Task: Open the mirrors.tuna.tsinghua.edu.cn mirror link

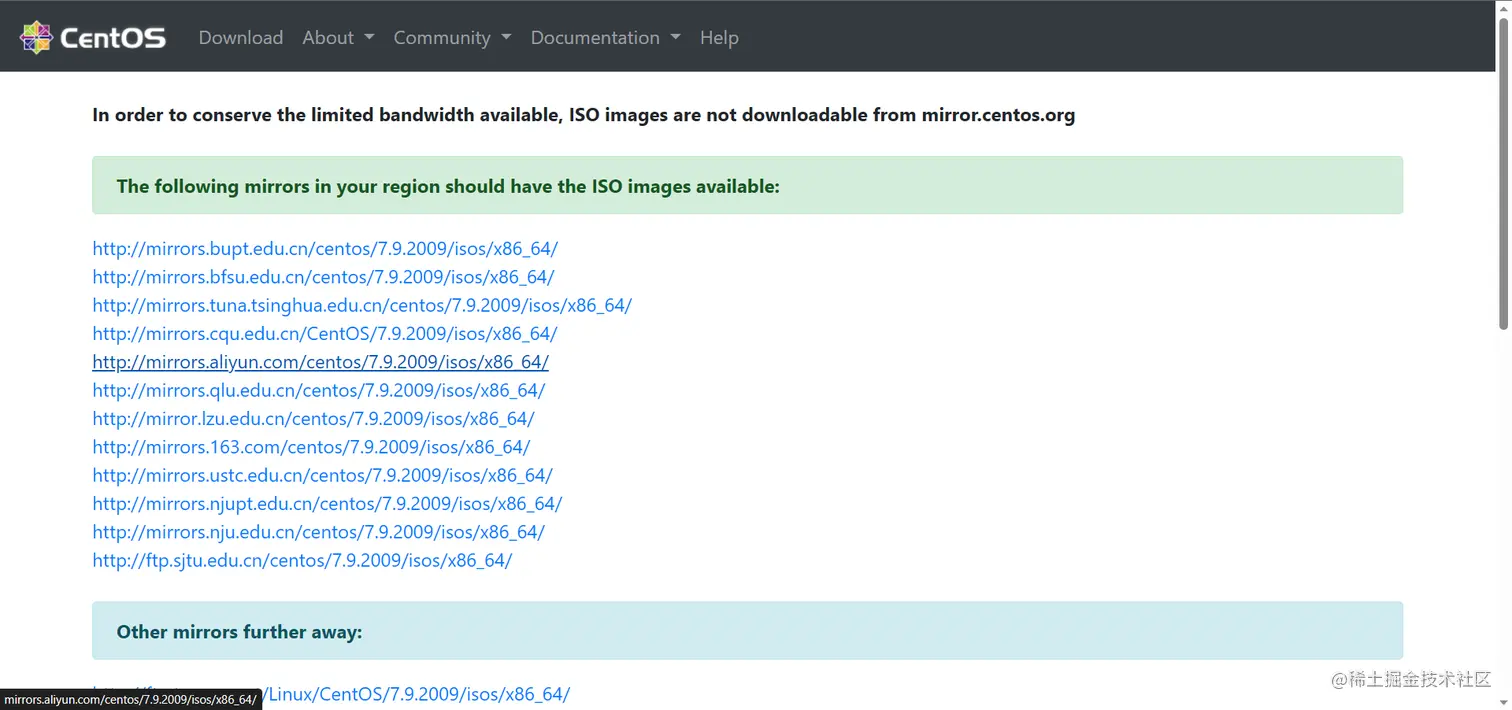Action: (x=362, y=305)
